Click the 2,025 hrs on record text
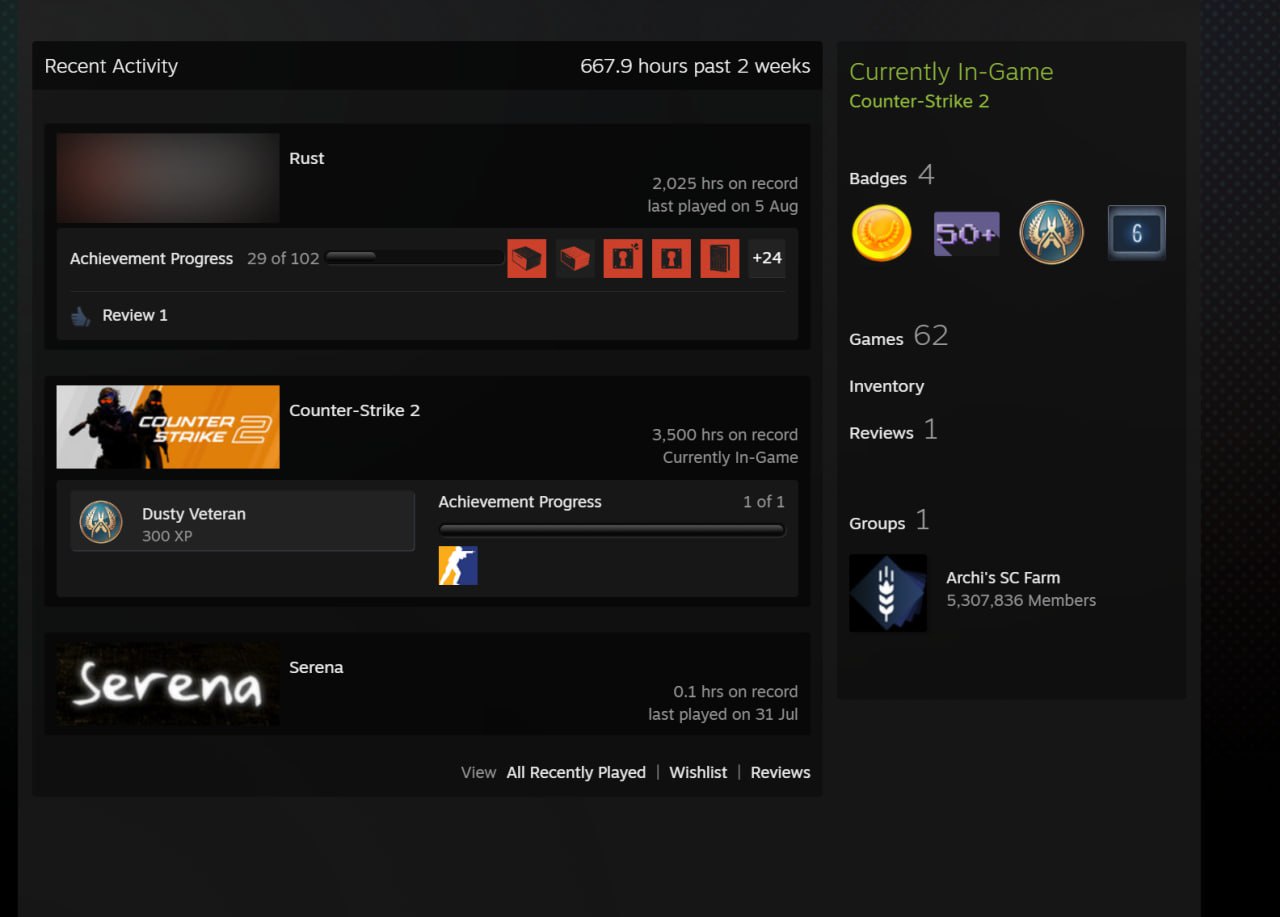Image resolution: width=1280 pixels, height=917 pixels. click(x=725, y=183)
